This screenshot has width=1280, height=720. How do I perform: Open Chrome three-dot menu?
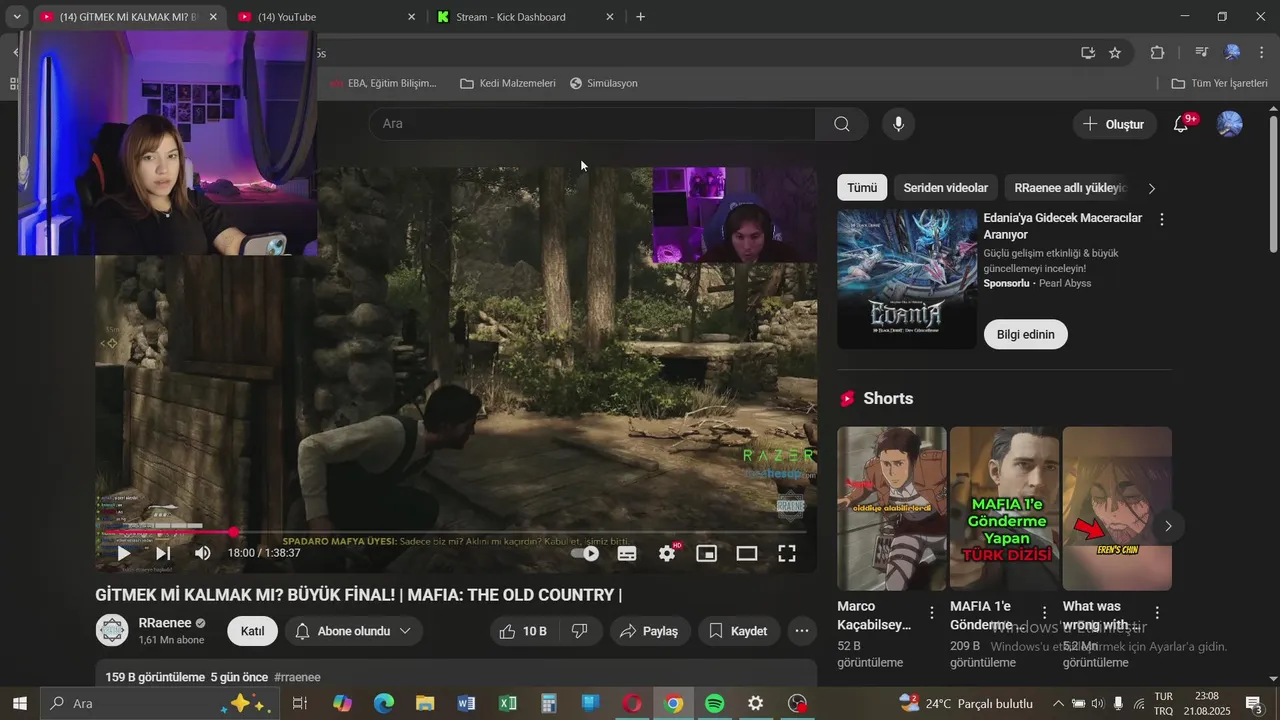[1261, 53]
